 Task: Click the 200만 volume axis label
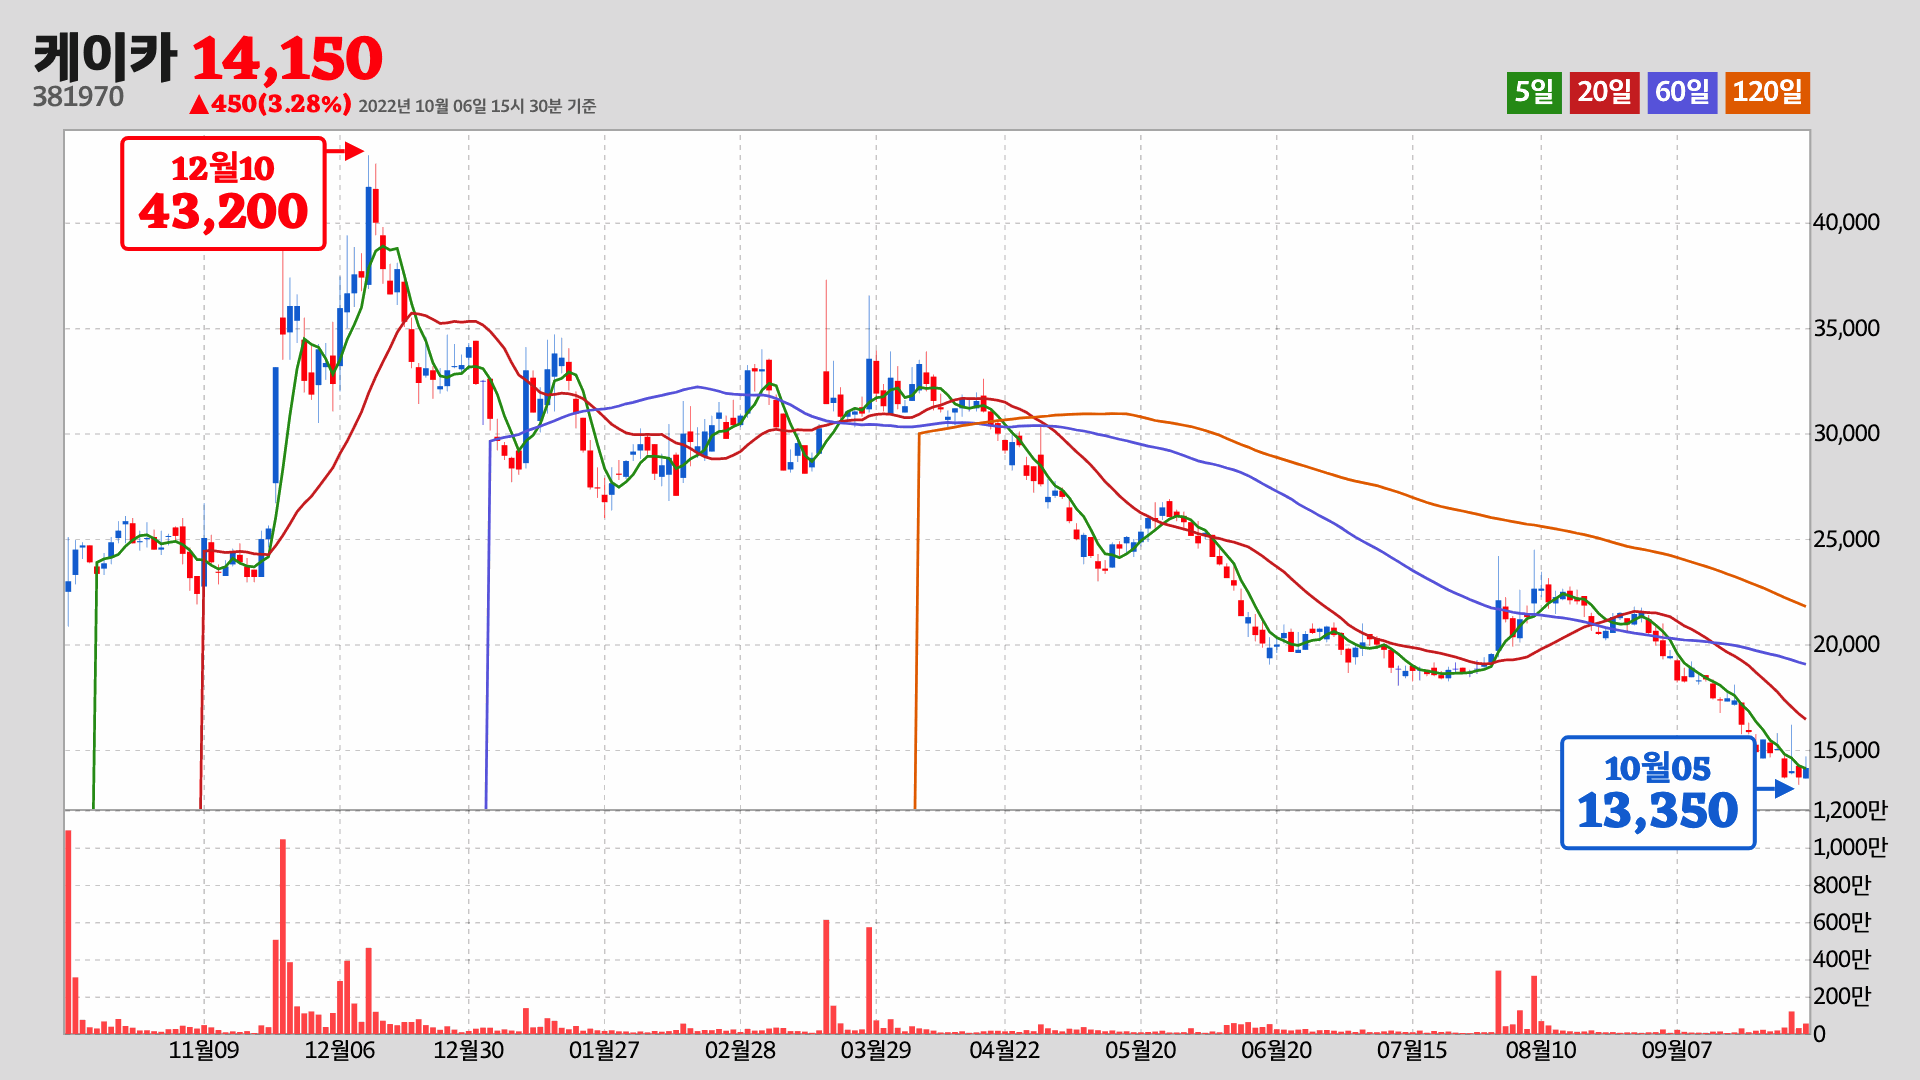pyautogui.click(x=1842, y=996)
